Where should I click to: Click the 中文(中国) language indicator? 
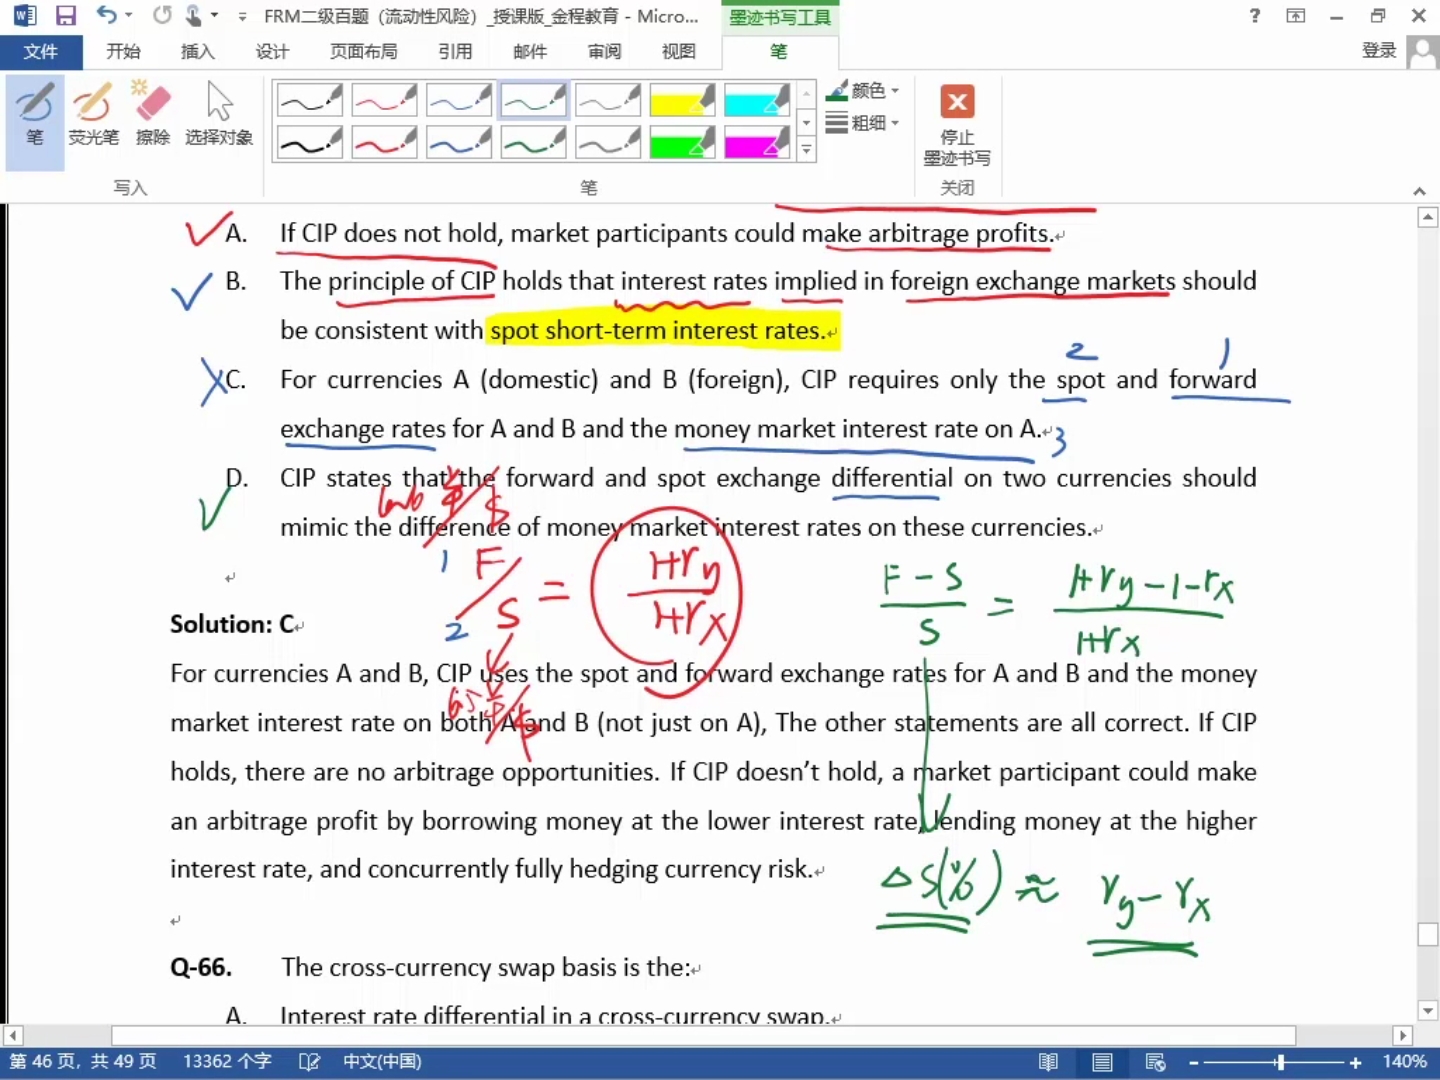pyautogui.click(x=382, y=1062)
